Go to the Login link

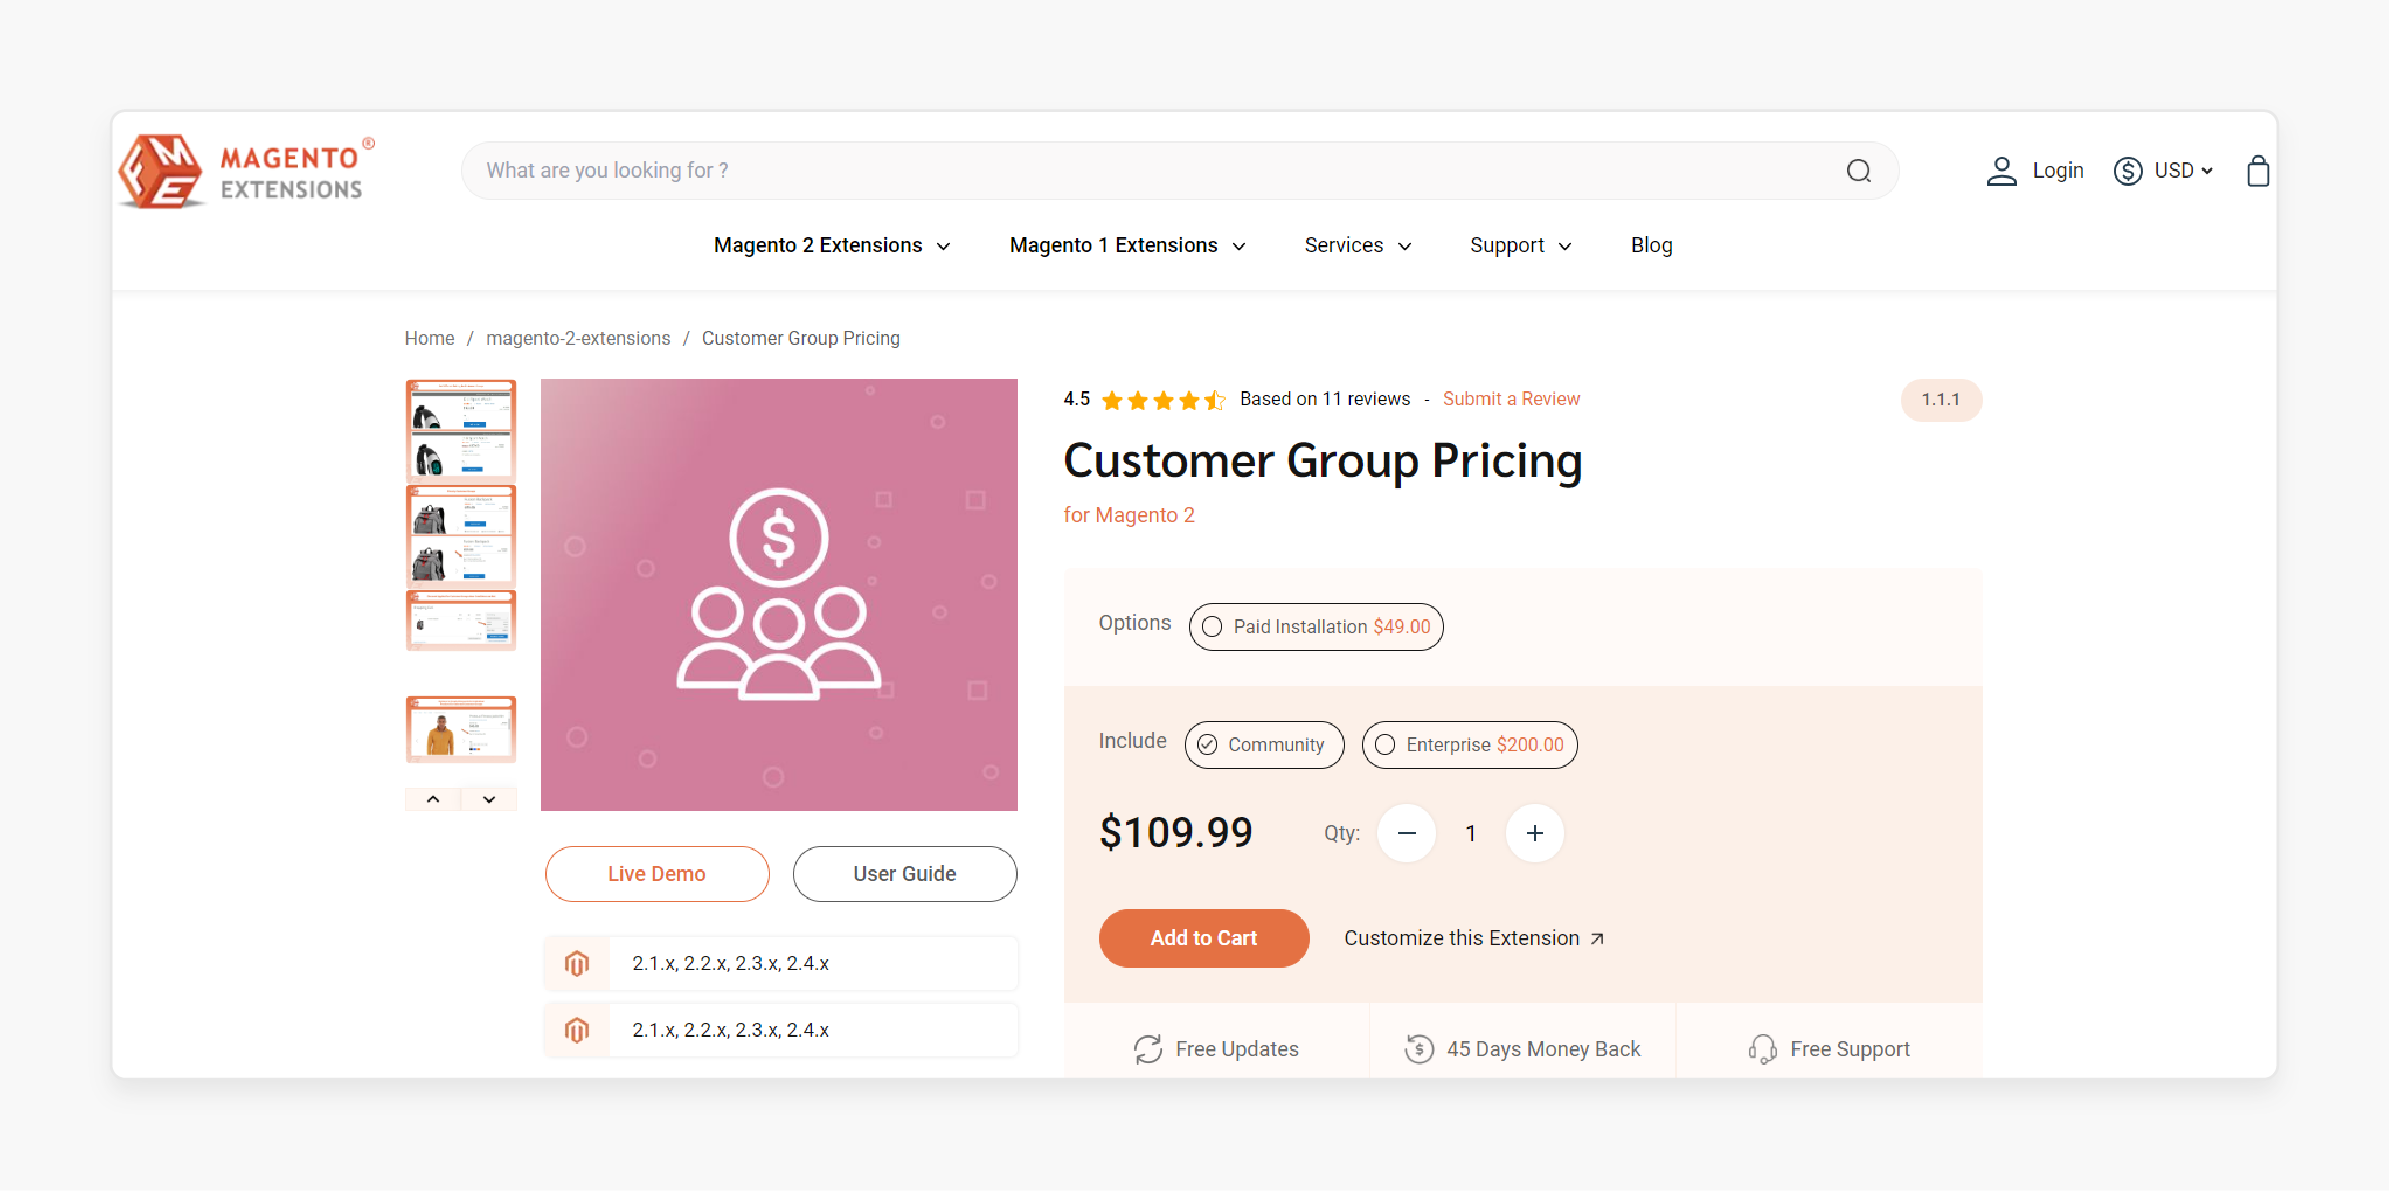coord(2058,171)
